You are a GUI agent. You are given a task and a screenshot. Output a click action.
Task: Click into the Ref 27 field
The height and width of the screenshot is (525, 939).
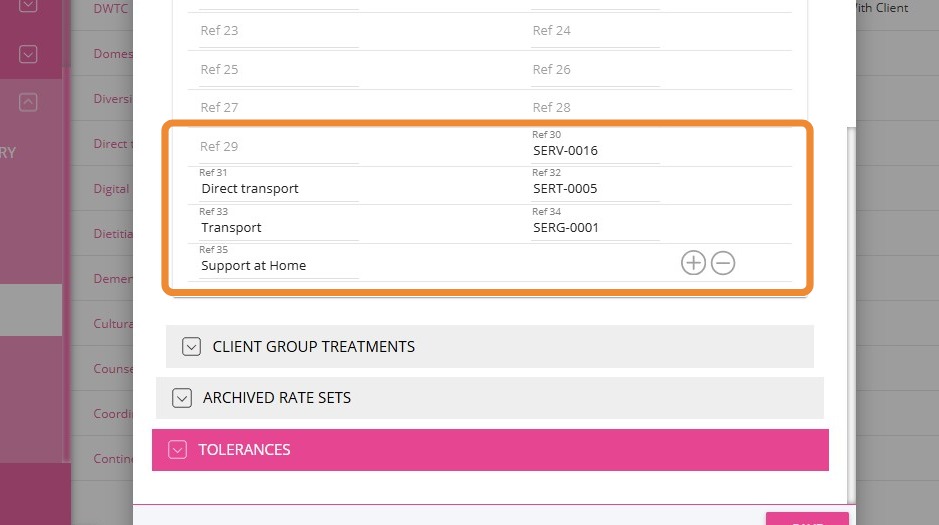(x=278, y=108)
